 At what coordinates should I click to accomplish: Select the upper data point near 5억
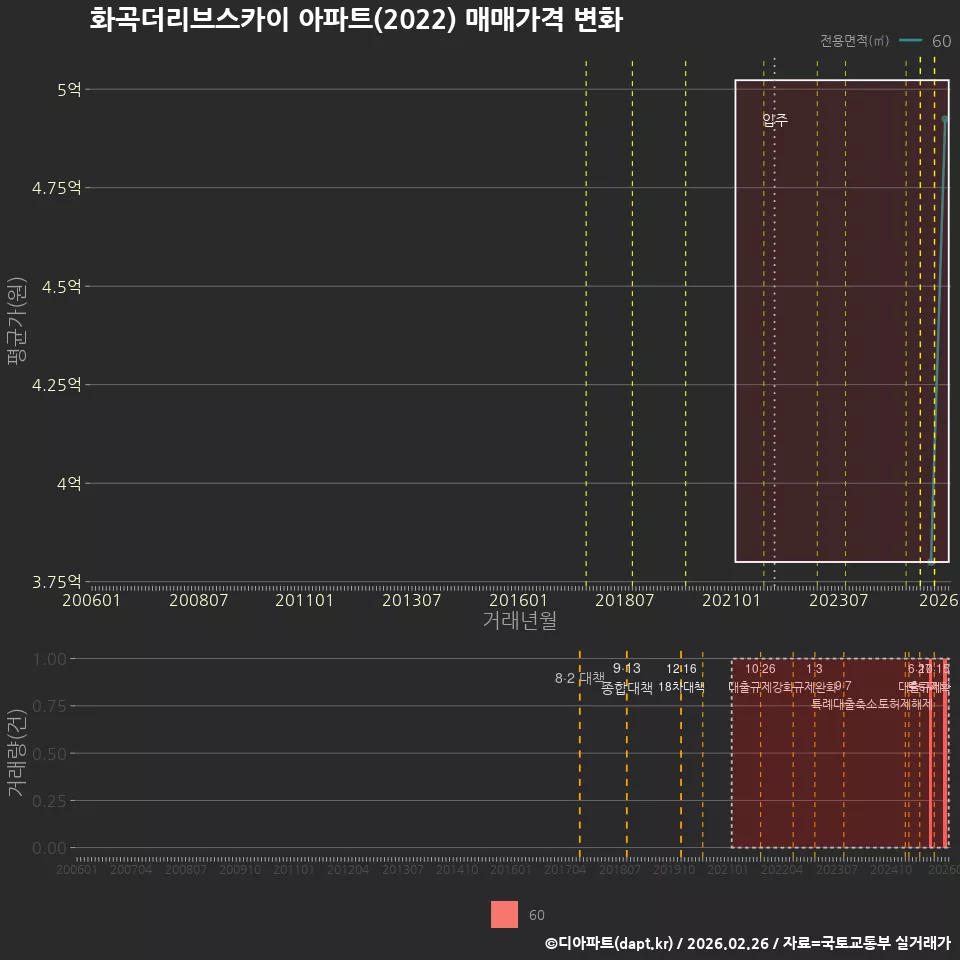pos(945,119)
